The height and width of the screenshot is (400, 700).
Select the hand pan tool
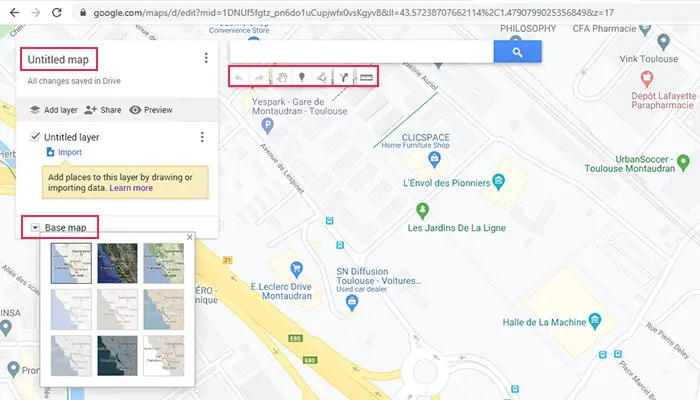[282, 77]
